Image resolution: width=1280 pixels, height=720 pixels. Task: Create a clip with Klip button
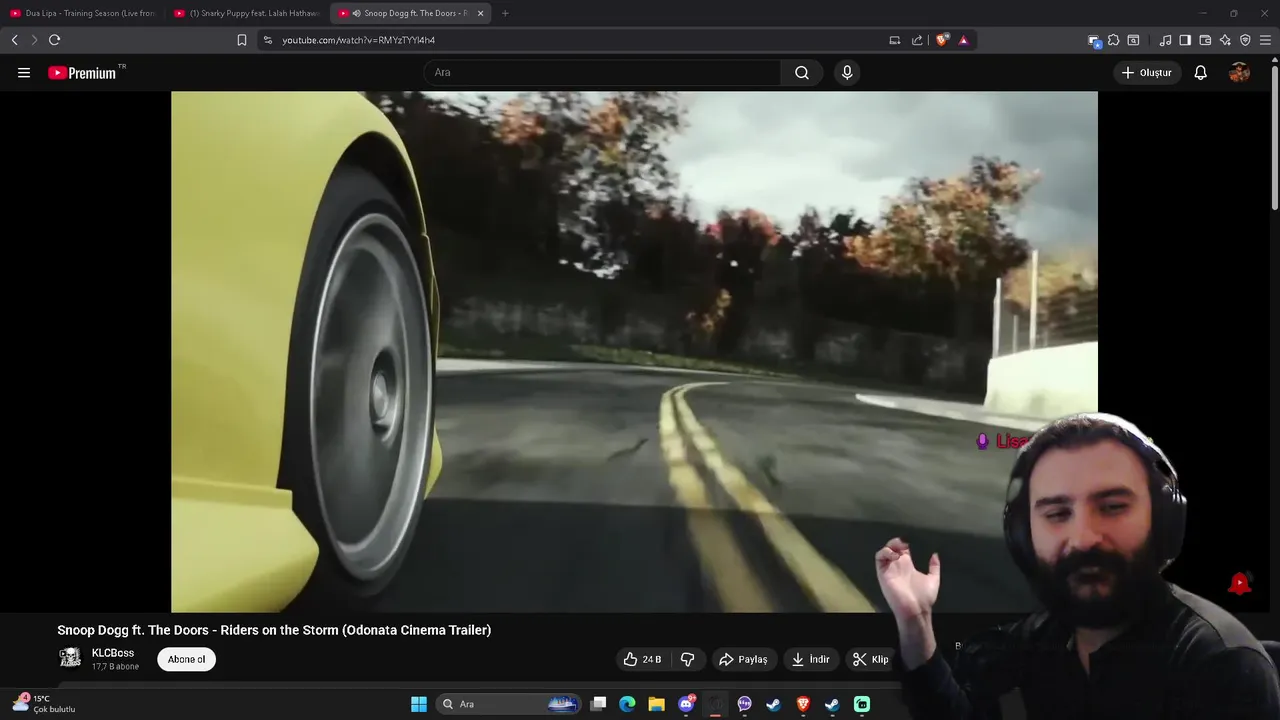[870, 659]
